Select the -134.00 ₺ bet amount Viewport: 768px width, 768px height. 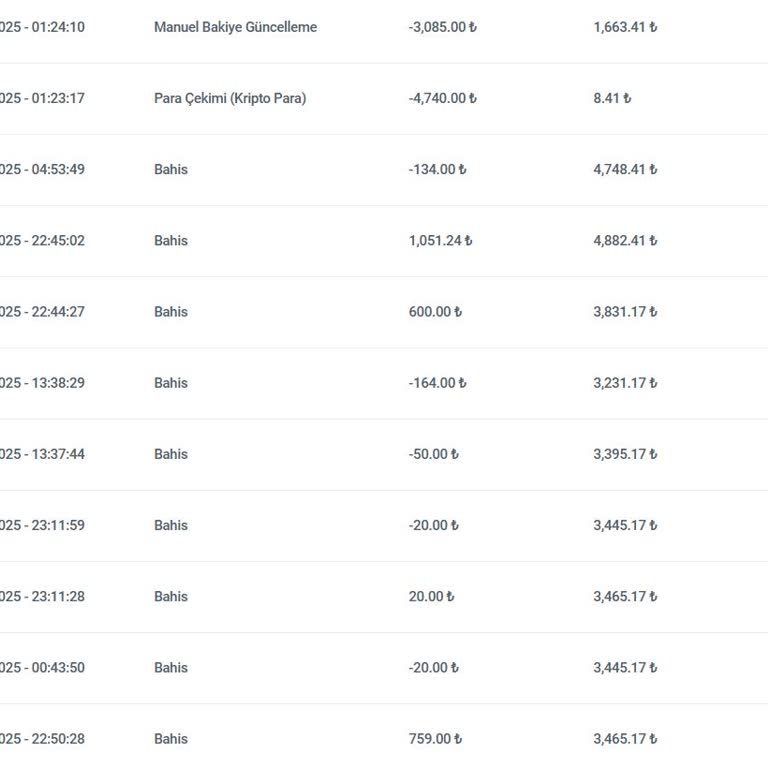point(437,169)
